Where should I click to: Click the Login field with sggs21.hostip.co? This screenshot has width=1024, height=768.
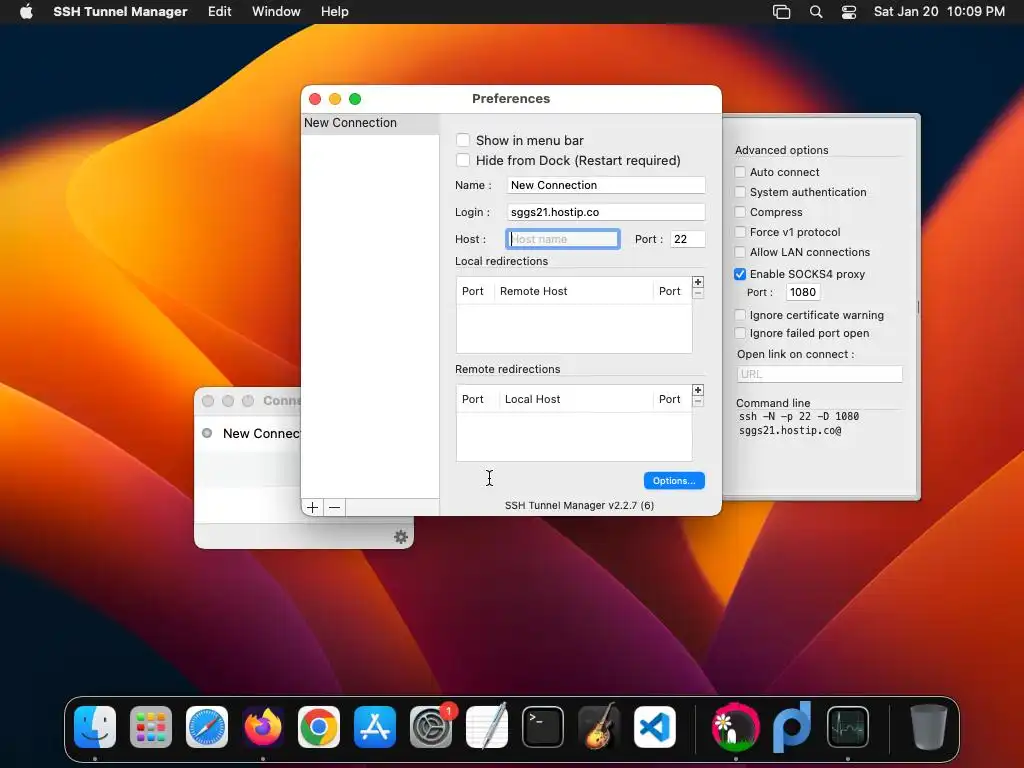606,212
